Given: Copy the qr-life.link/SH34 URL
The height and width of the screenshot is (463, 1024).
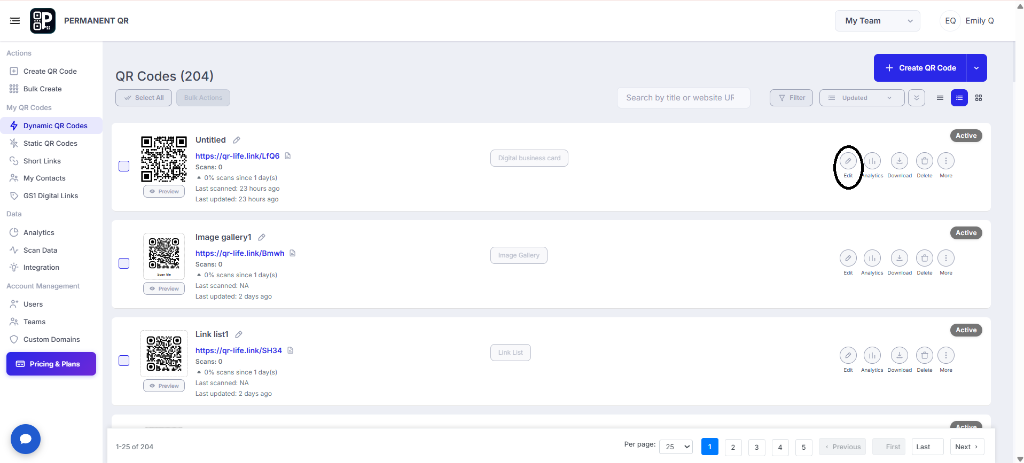Looking at the screenshot, I should click(x=291, y=350).
